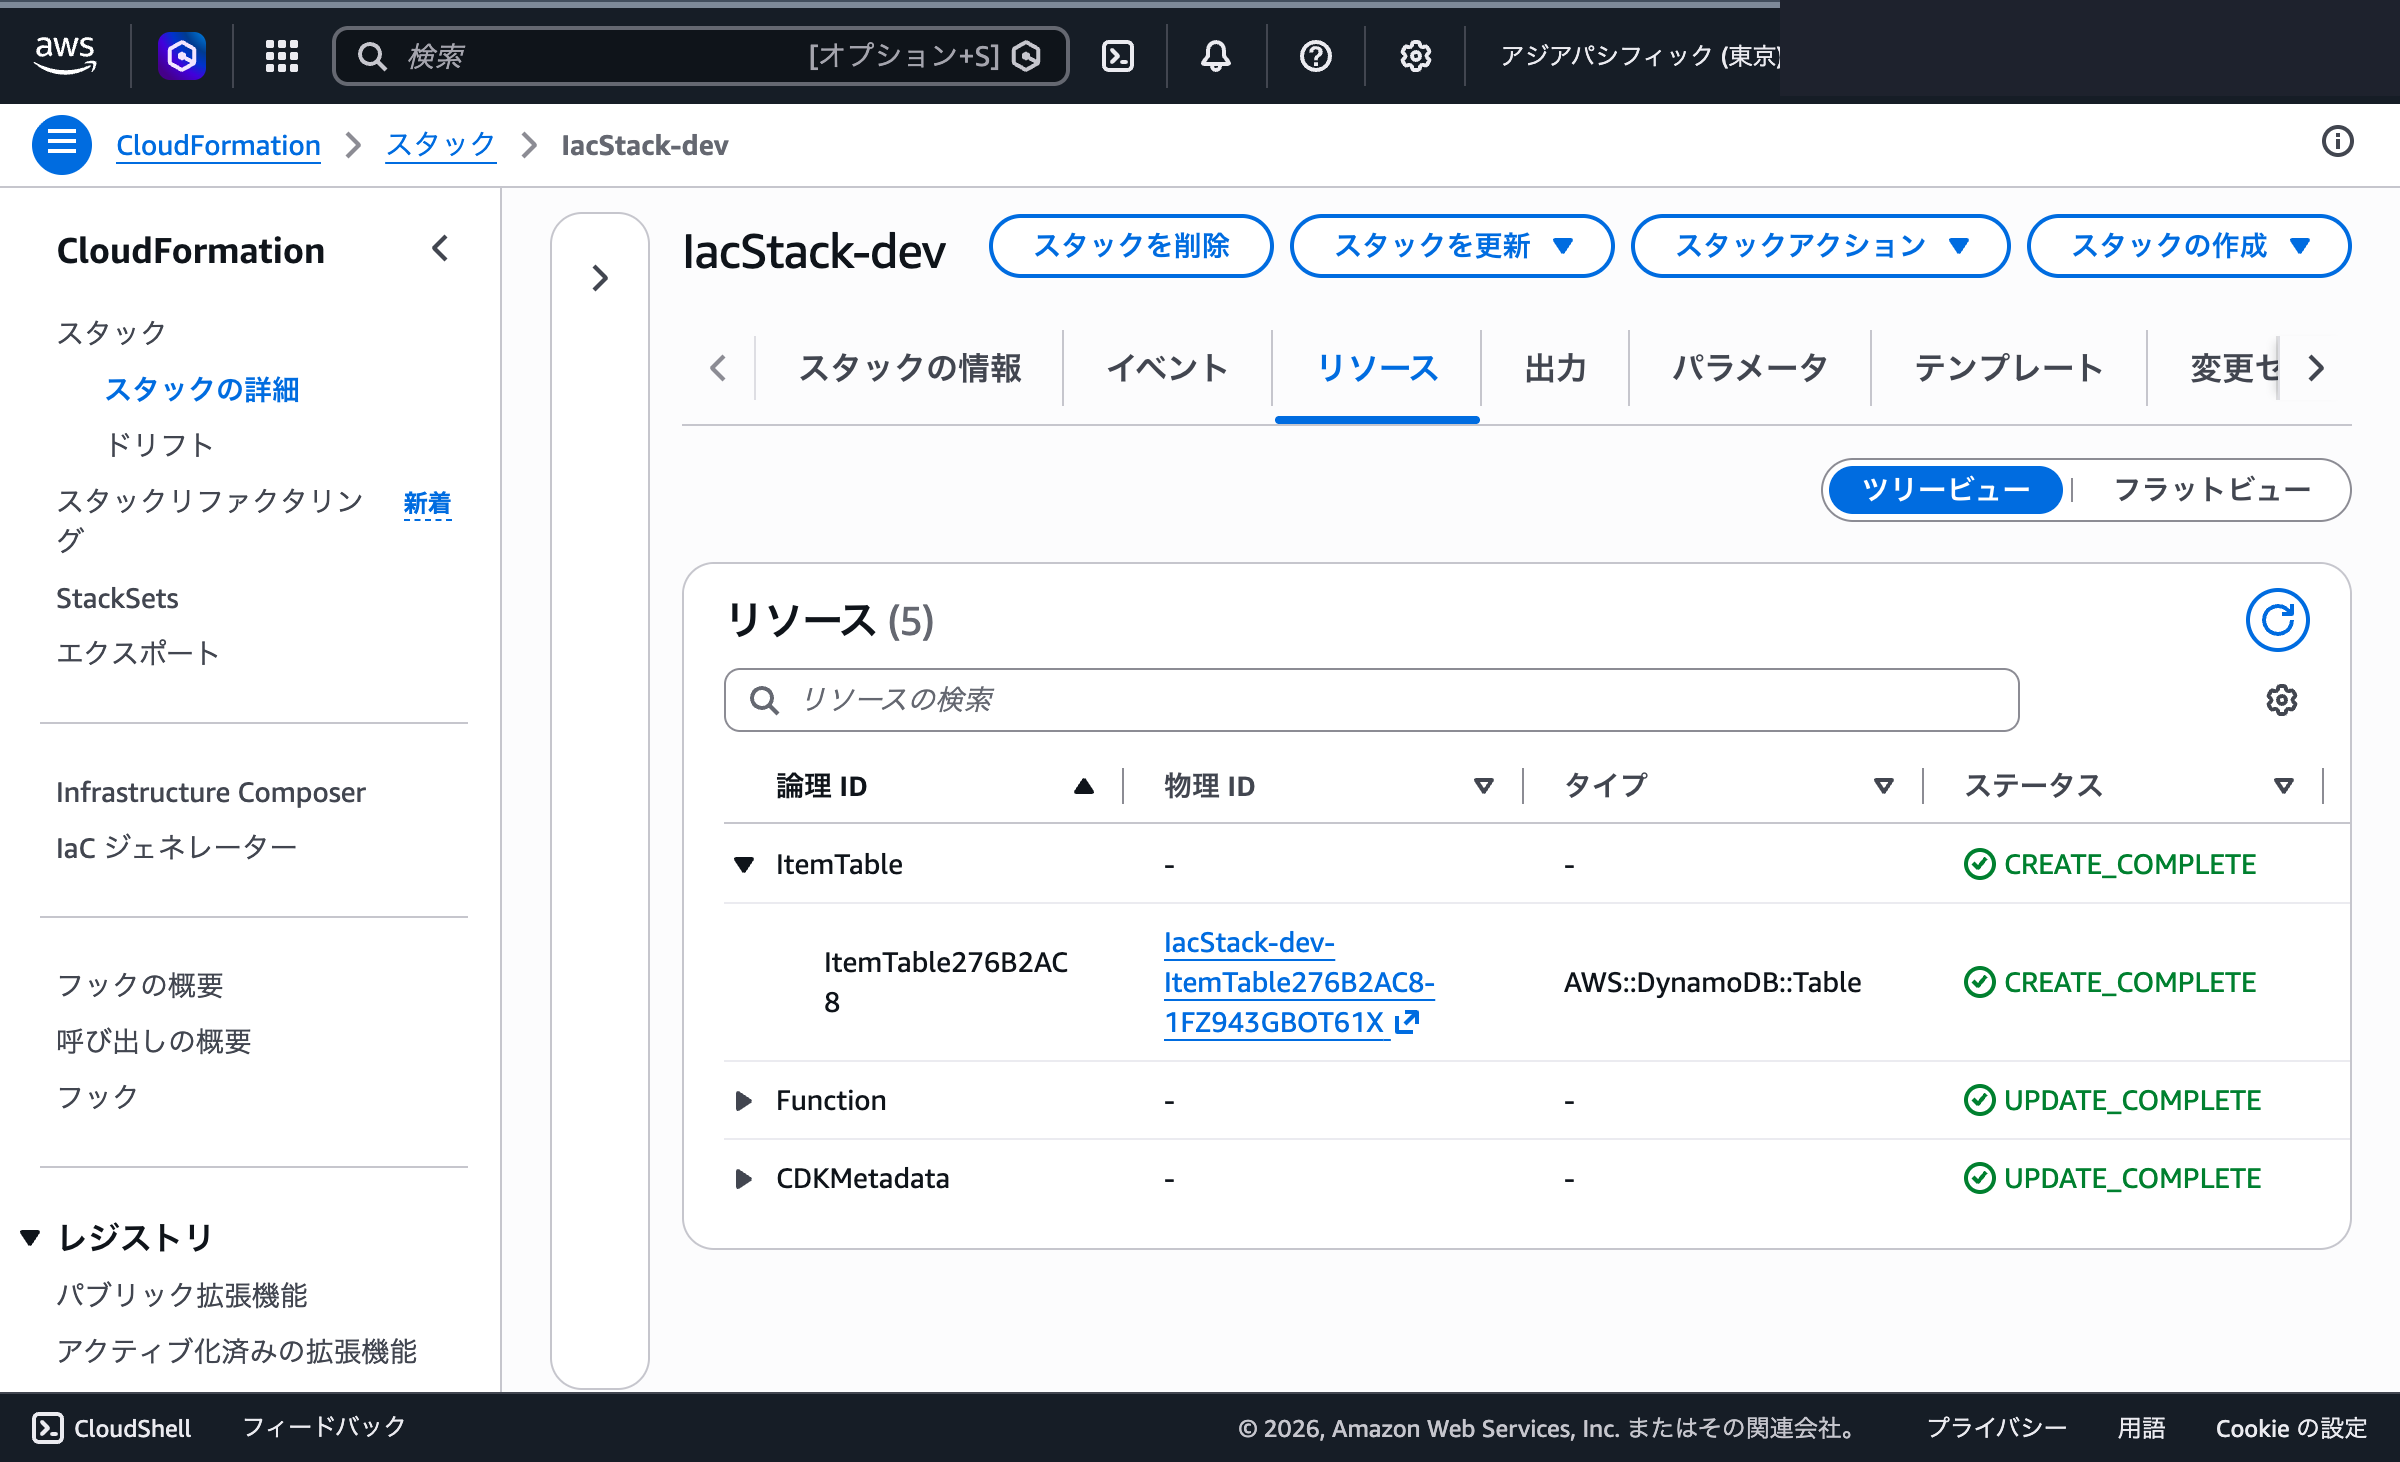Open resource table preferences gear
The width and height of the screenshot is (2400, 1462).
point(2281,700)
